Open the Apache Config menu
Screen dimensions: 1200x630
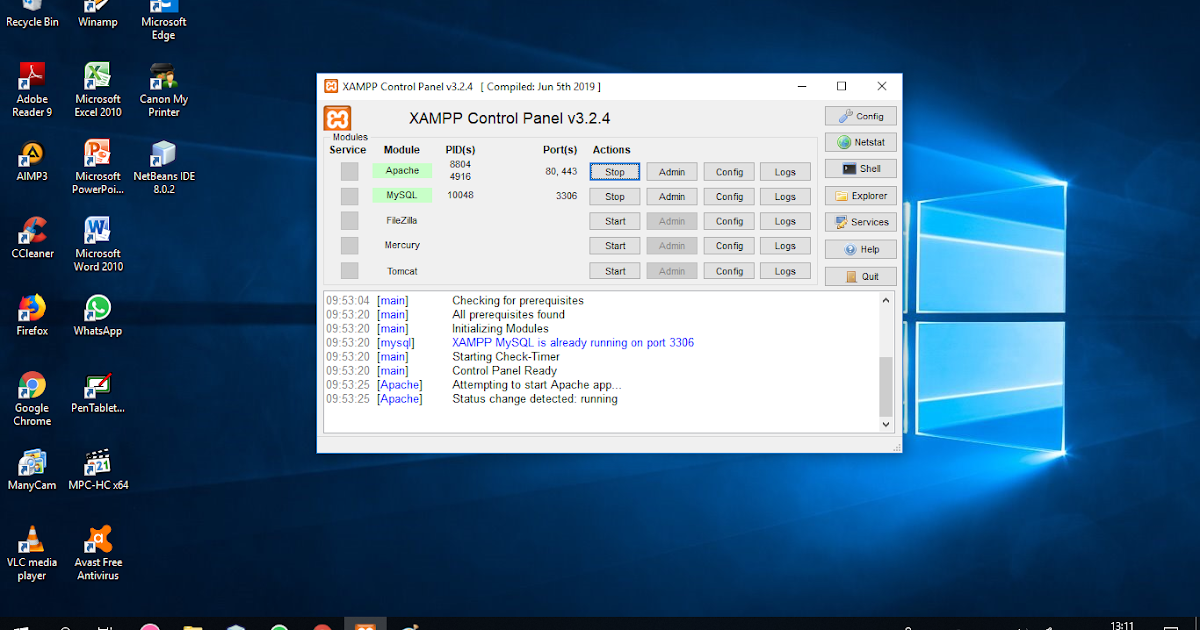pos(729,172)
